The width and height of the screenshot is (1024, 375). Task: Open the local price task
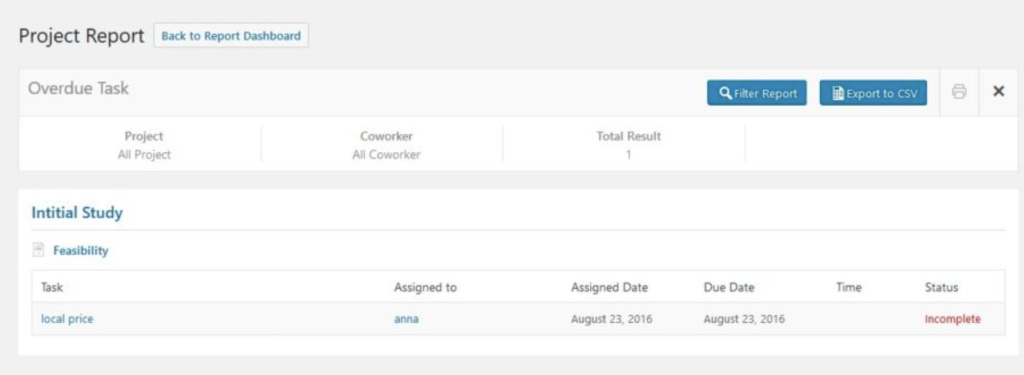pos(67,319)
